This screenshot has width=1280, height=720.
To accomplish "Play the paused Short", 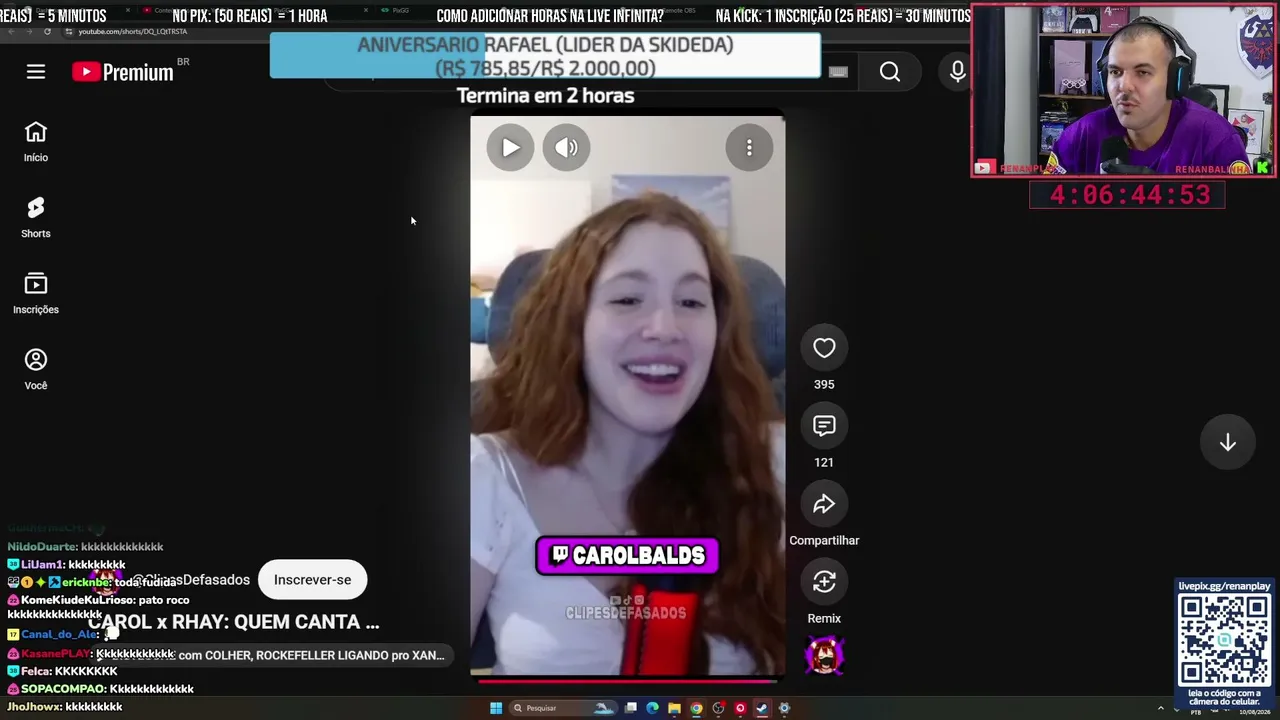I will click(x=510, y=148).
